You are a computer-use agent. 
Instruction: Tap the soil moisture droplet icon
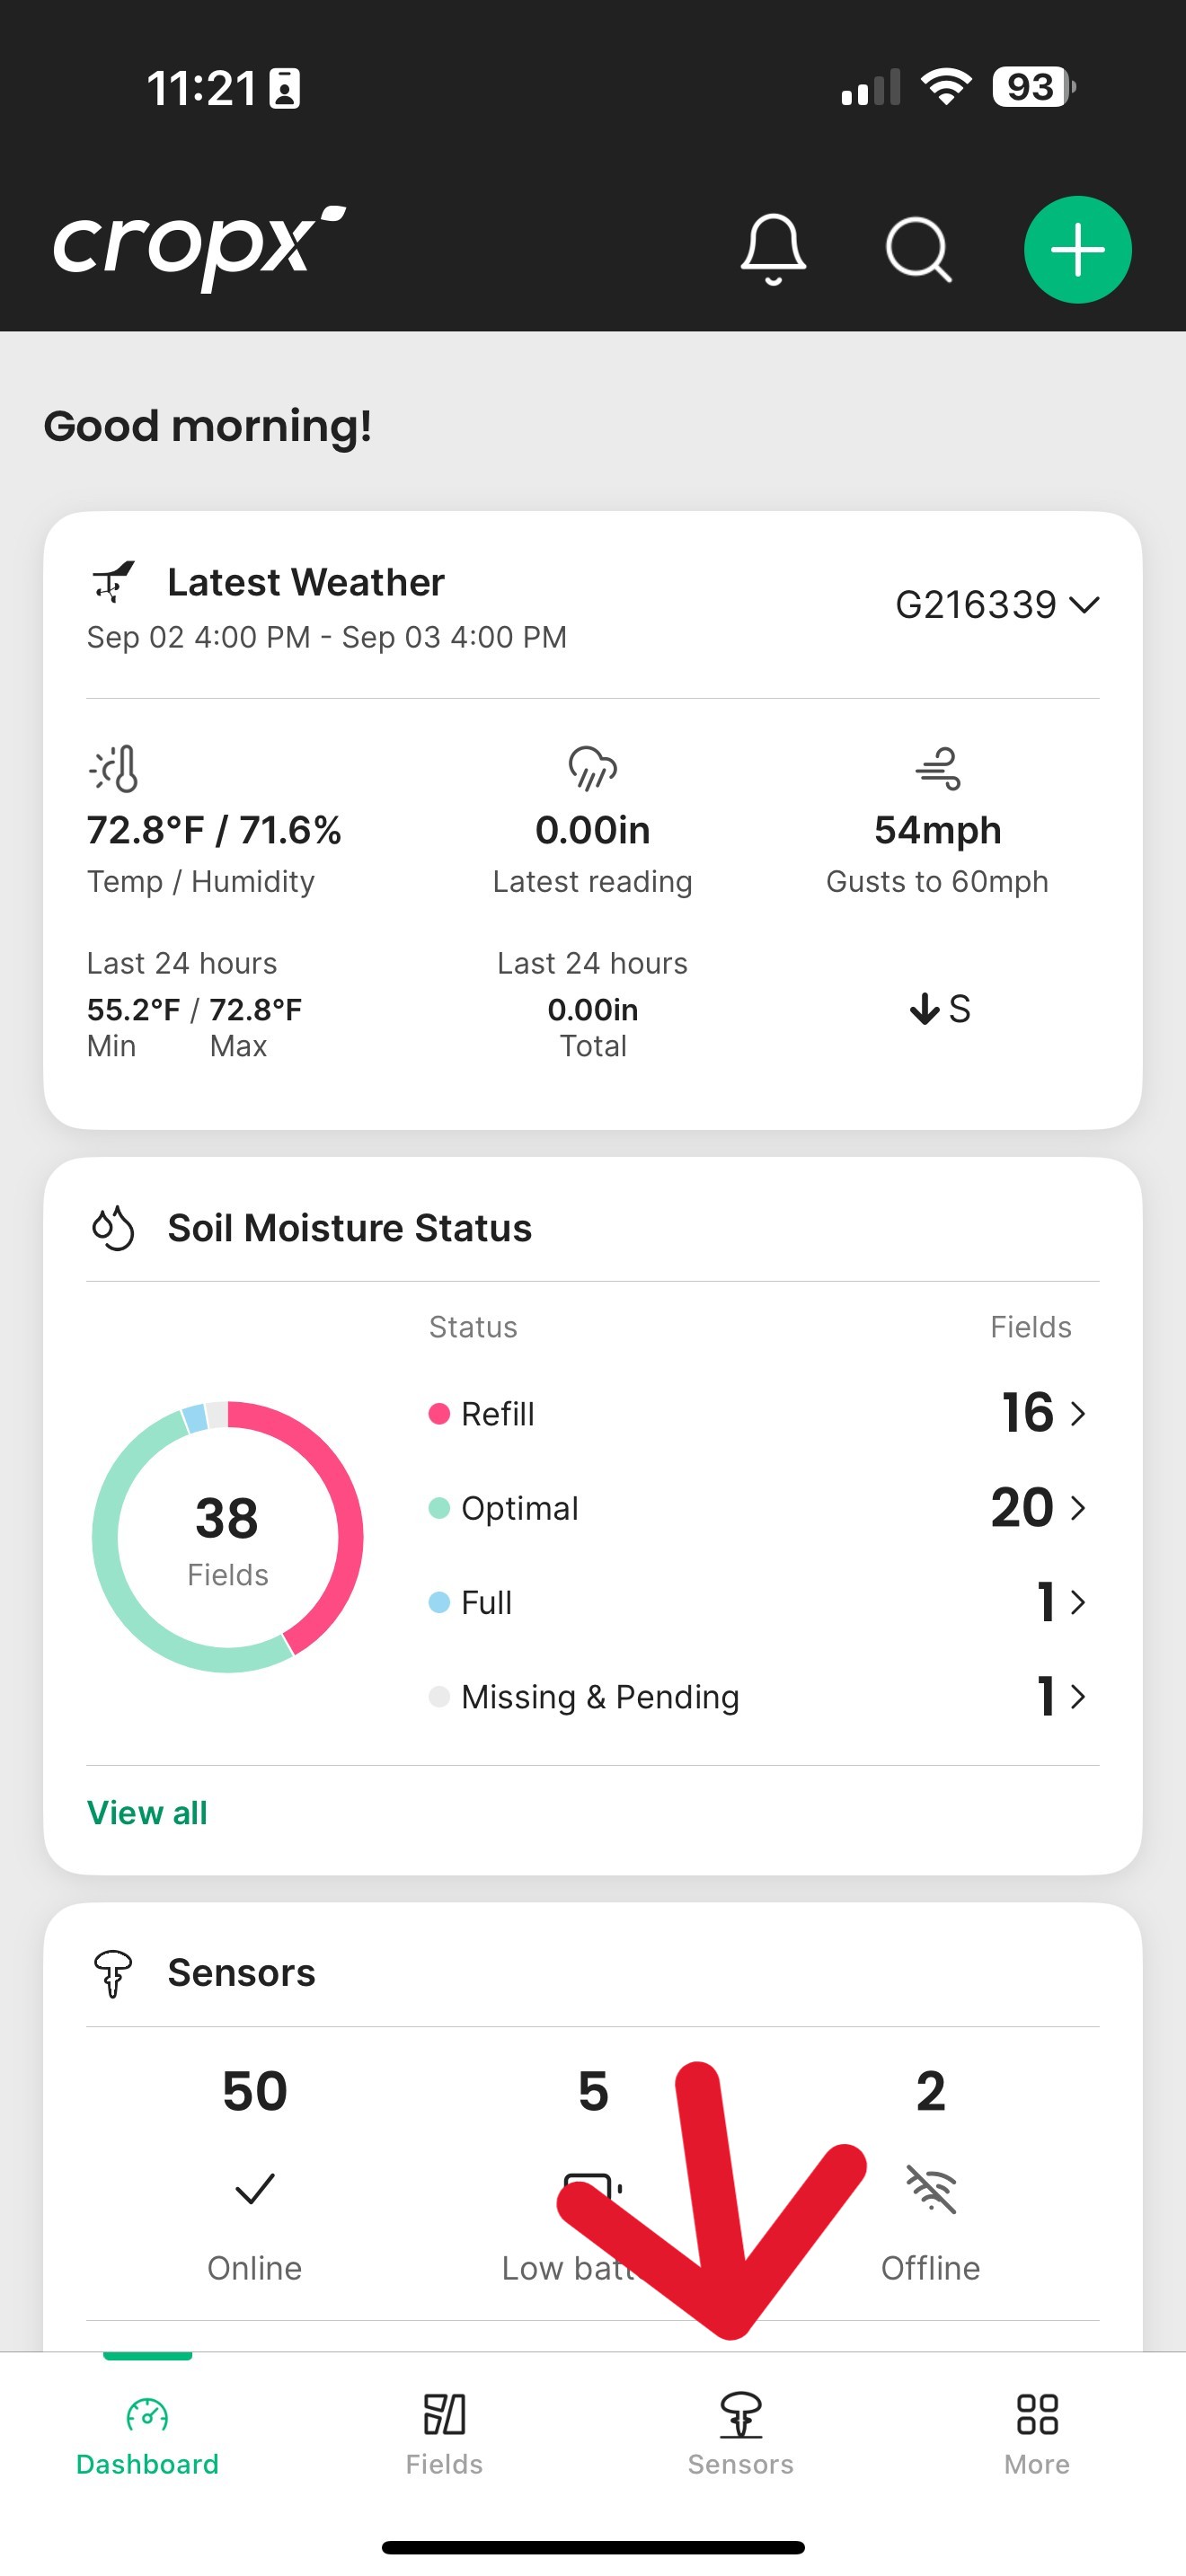click(x=113, y=1227)
